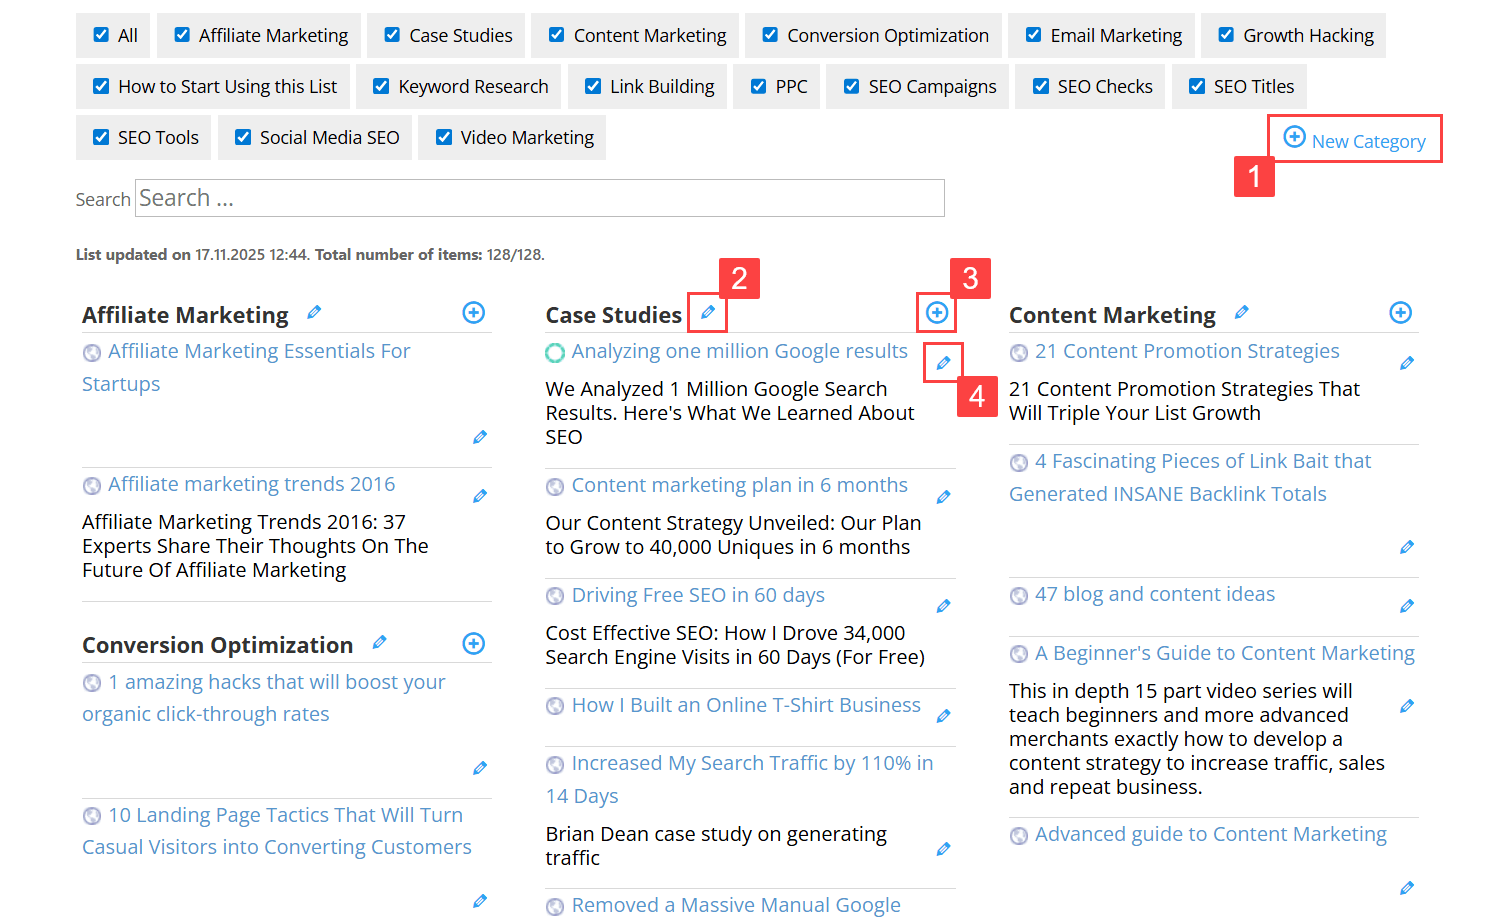Toggle the PPC category checkbox
The width and height of the screenshot is (1500, 920).
758,86
